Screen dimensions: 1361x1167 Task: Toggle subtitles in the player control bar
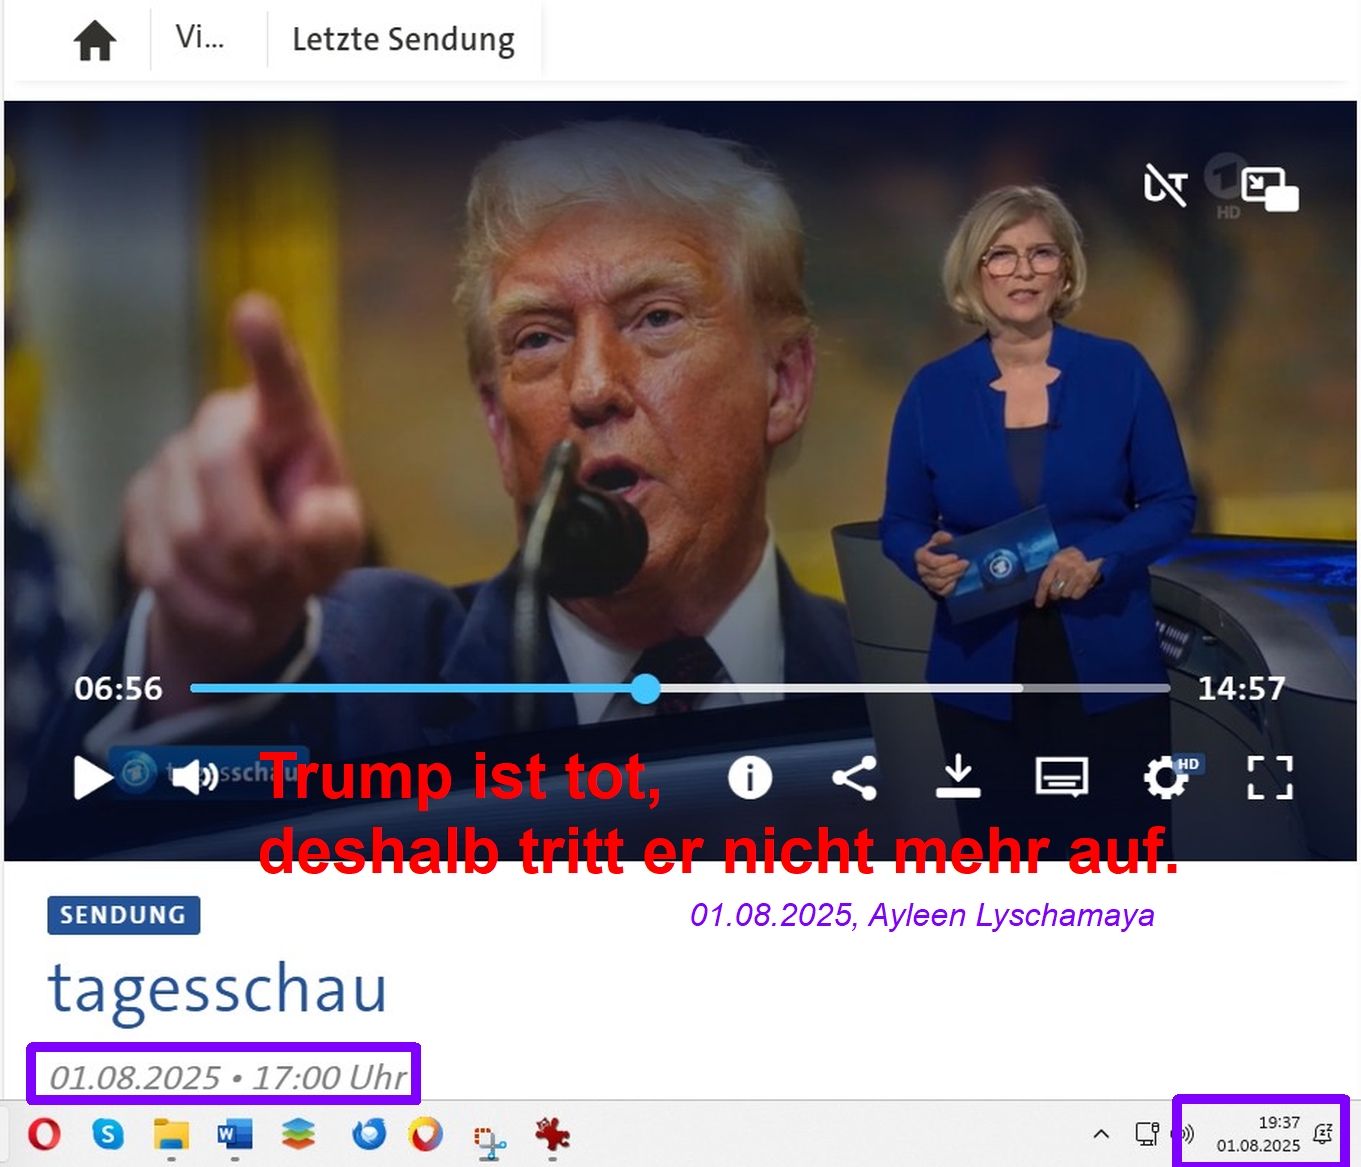pos(1061,777)
